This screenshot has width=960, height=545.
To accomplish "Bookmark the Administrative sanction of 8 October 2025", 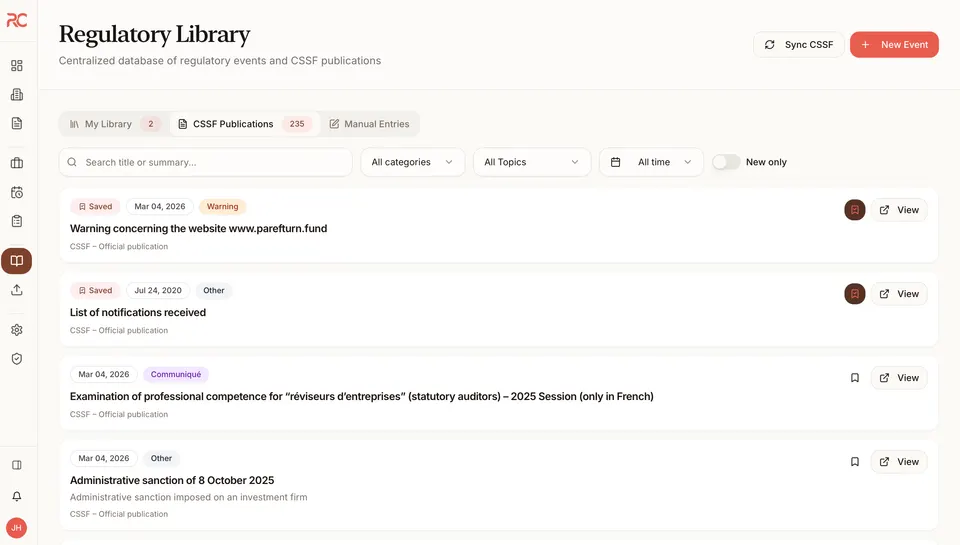I will pos(855,462).
